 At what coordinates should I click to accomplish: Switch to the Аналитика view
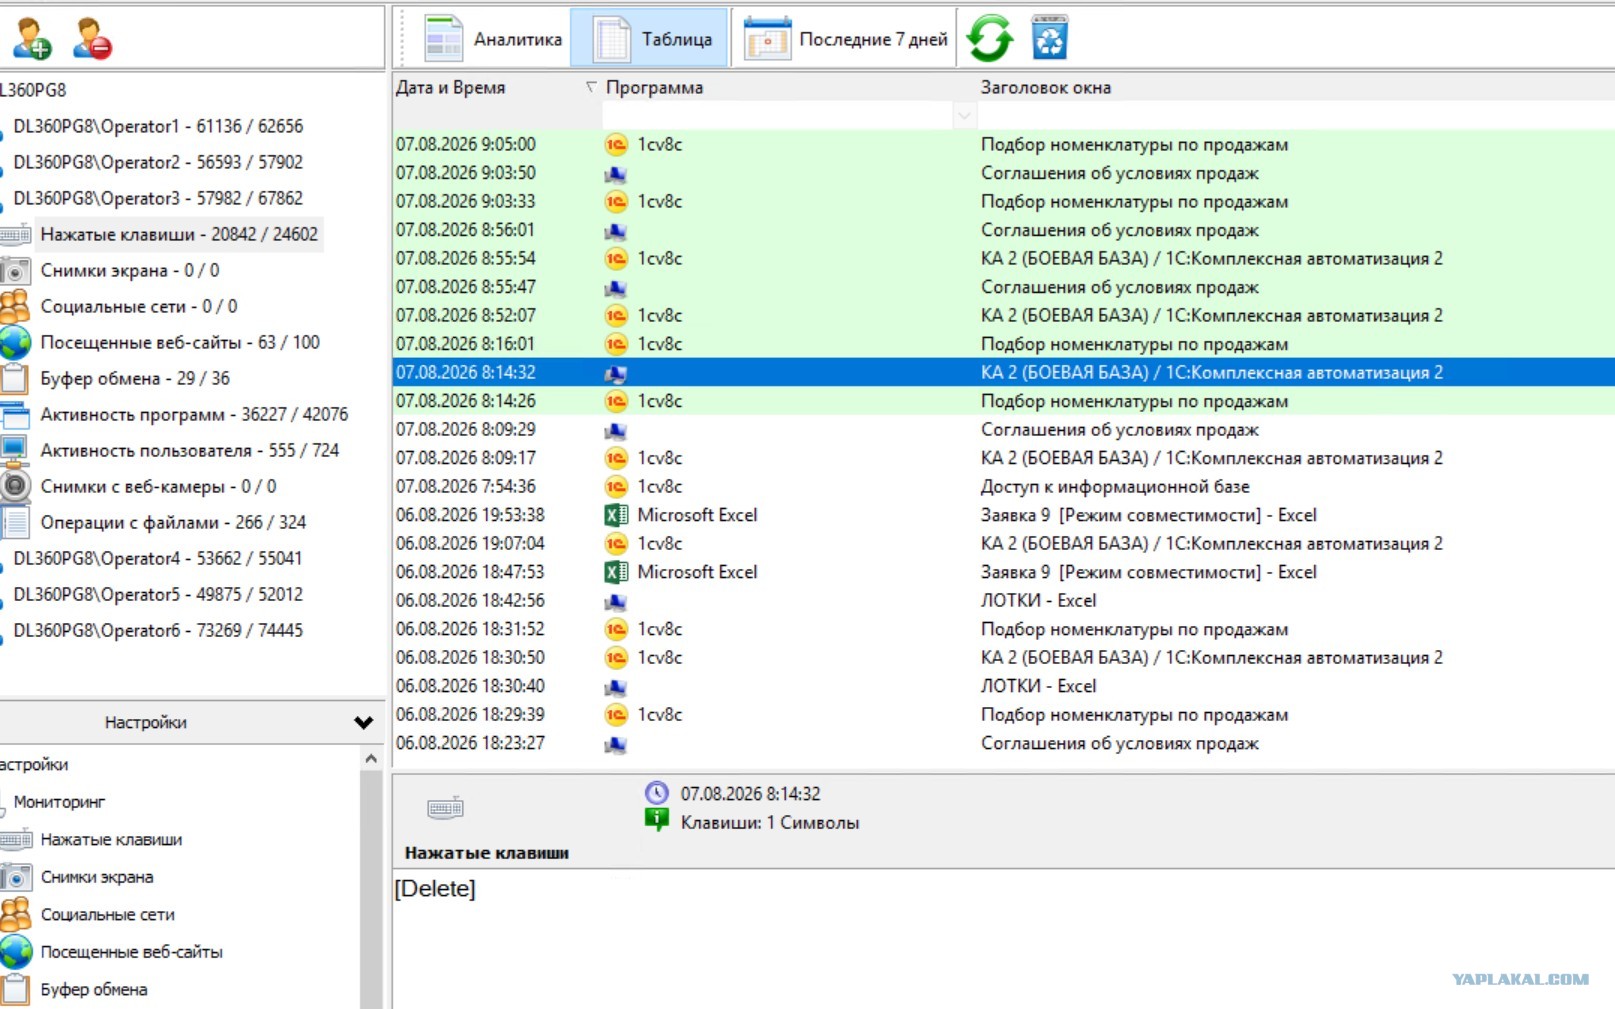click(491, 39)
